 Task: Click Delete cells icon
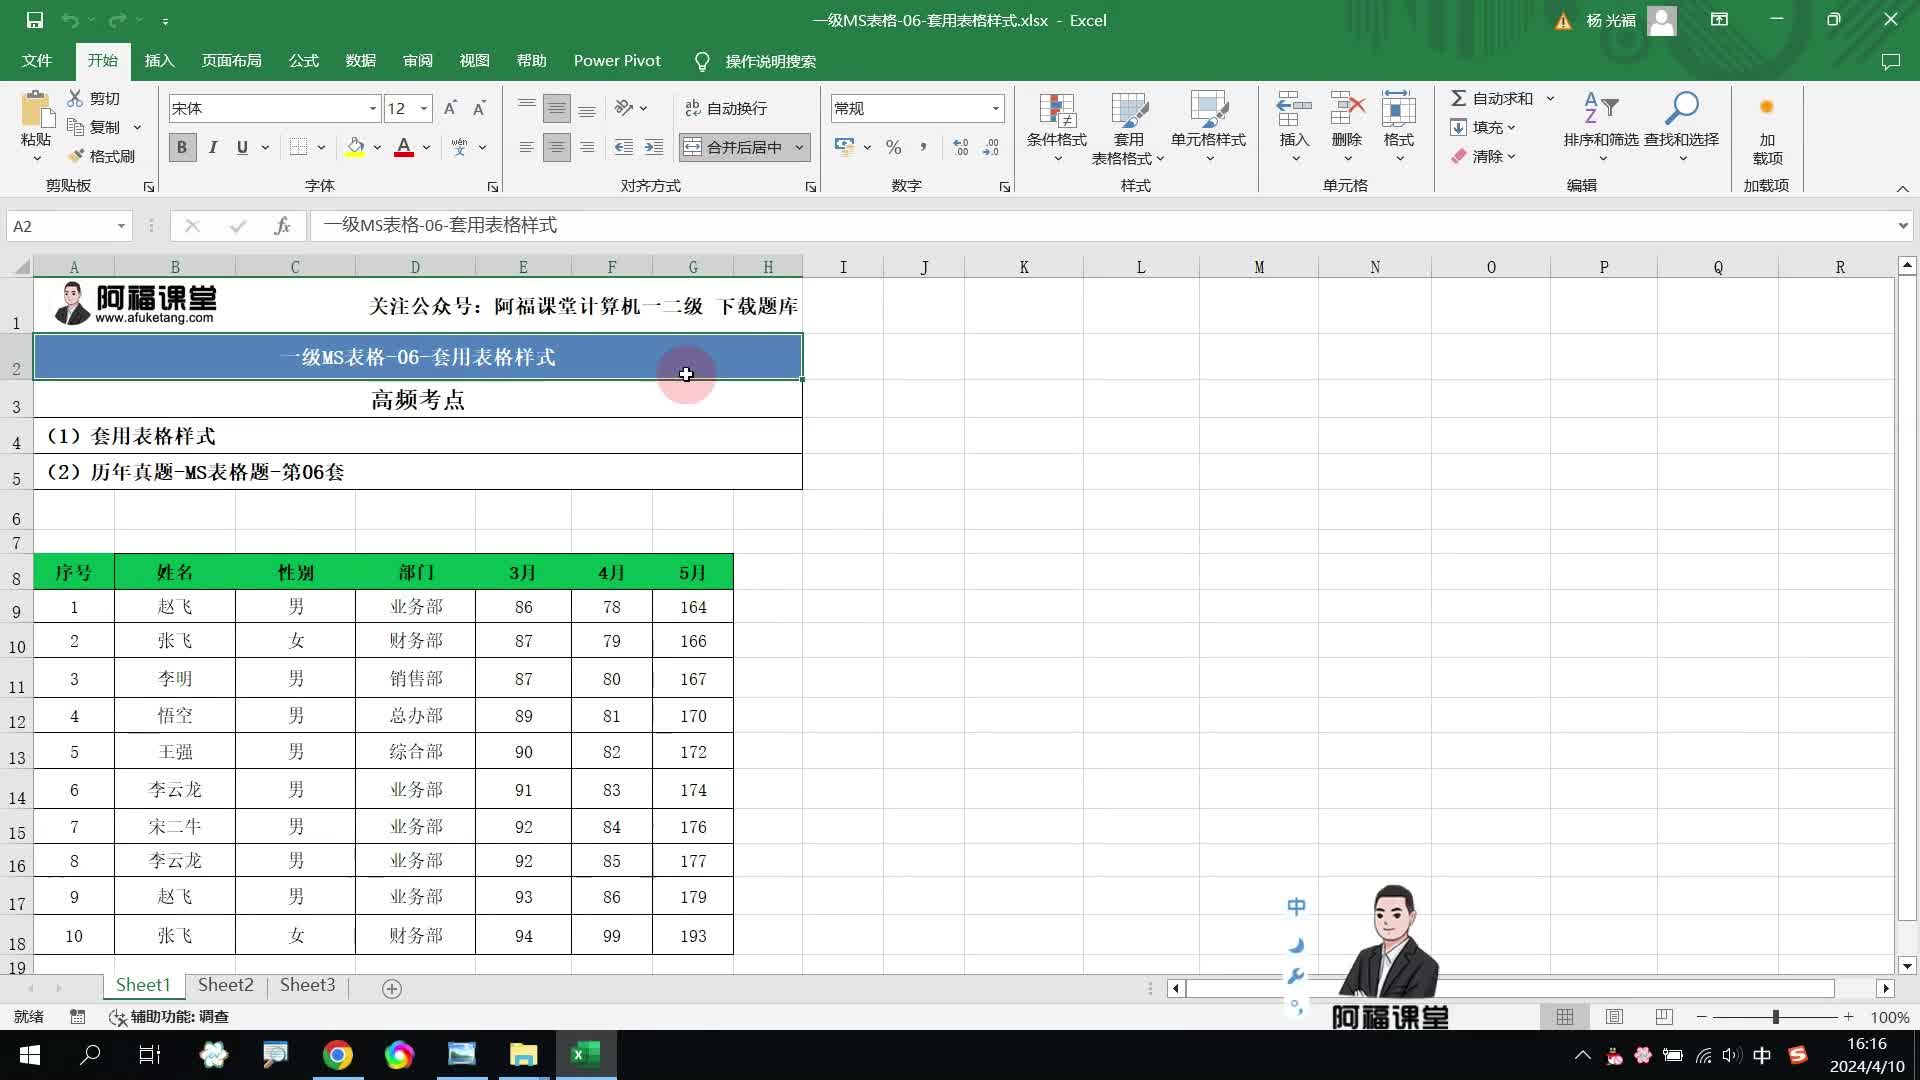click(1347, 109)
